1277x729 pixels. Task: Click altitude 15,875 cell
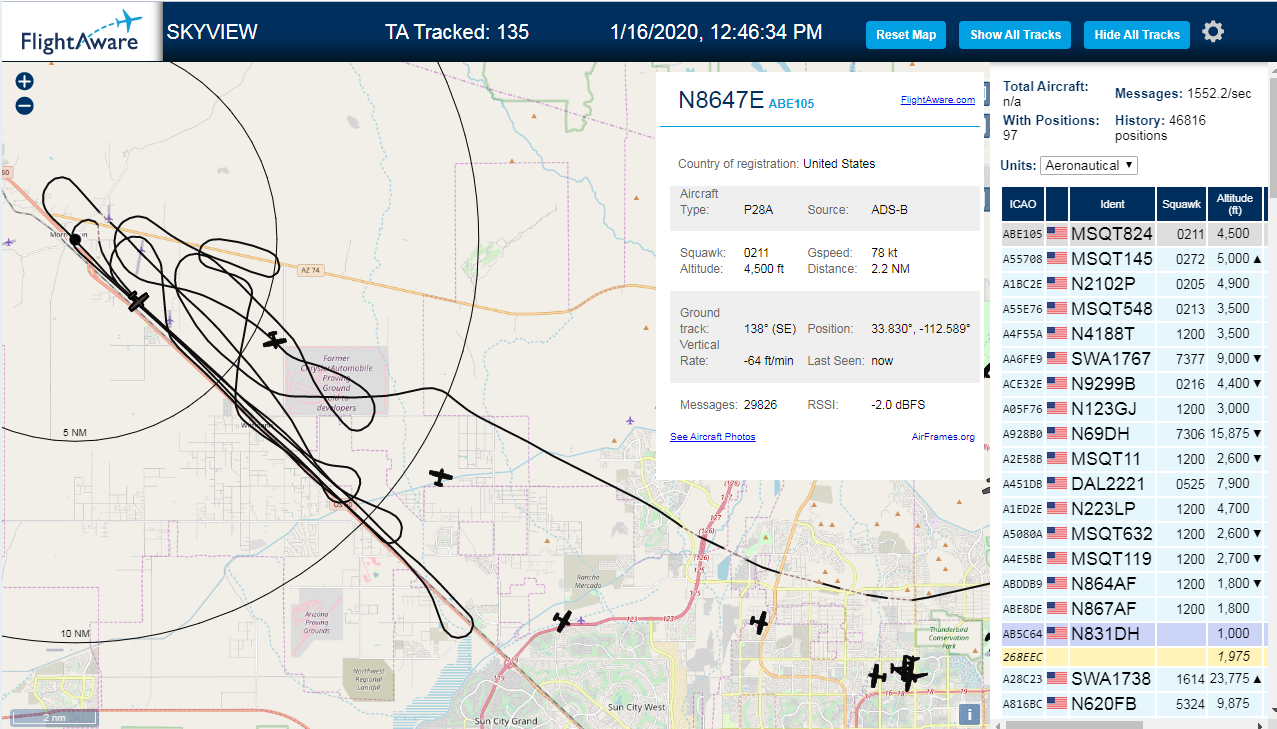tap(1235, 434)
